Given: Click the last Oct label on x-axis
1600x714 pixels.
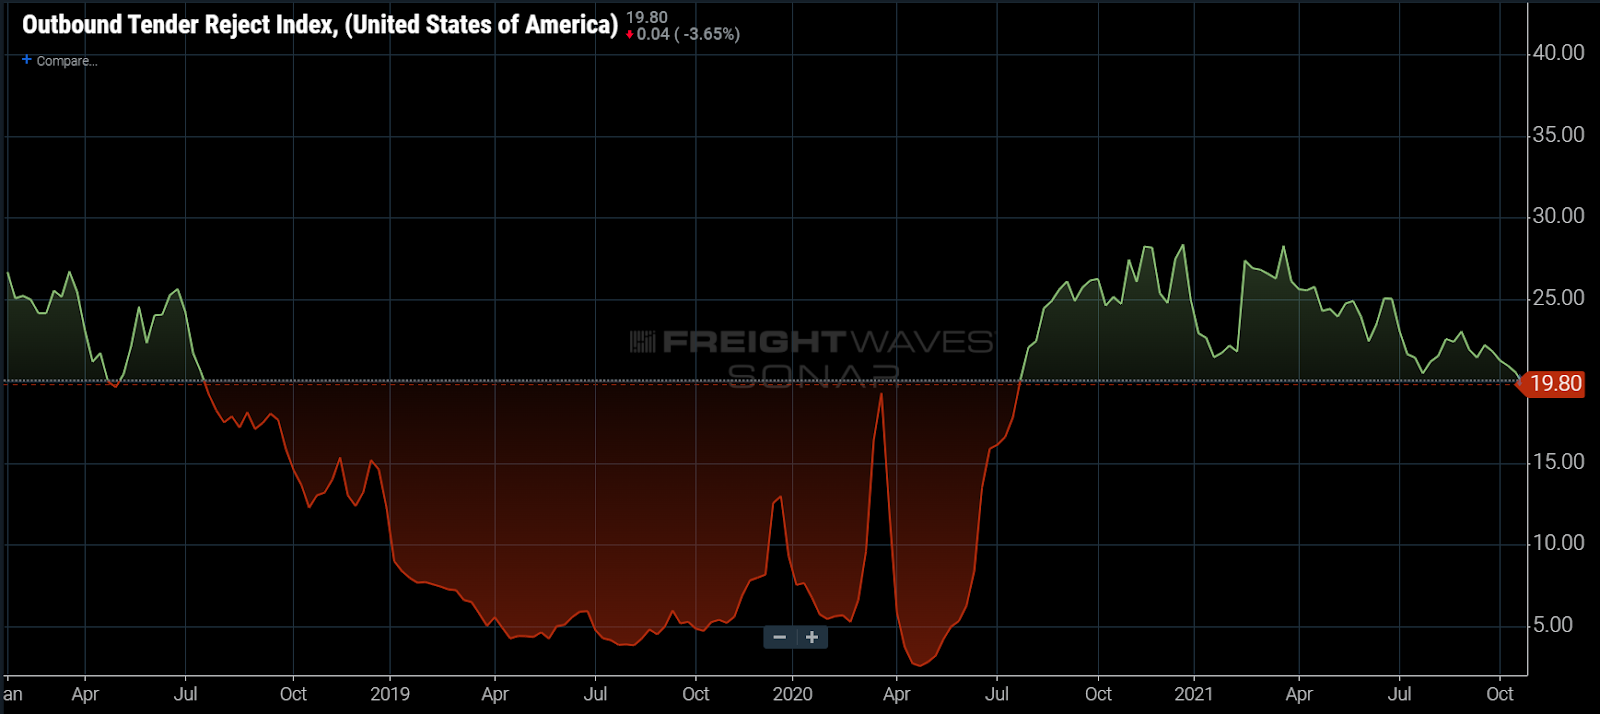Looking at the screenshot, I should (1500, 694).
